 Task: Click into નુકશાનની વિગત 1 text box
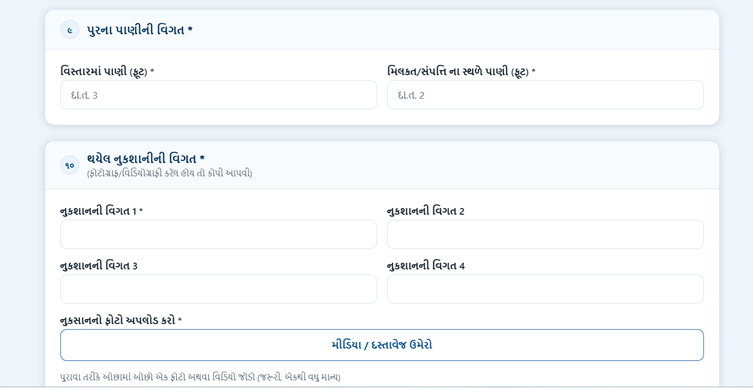219,234
